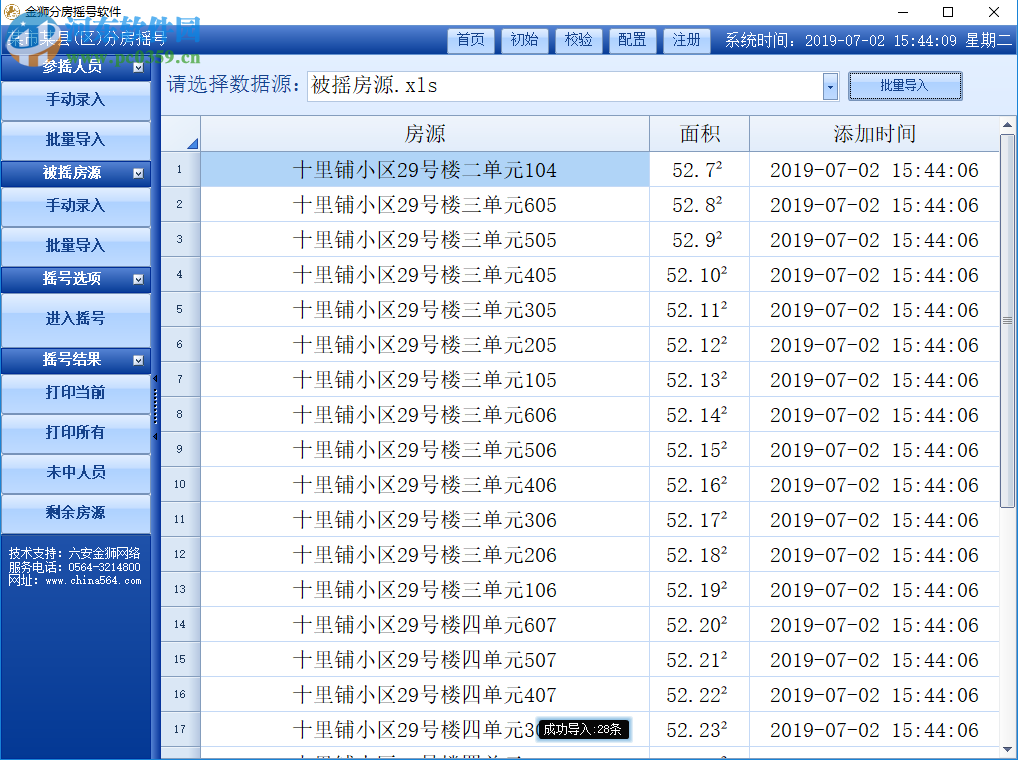Click the 批量导入 button beside the data source field
This screenshot has height=760, width=1018.
(x=904, y=86)
